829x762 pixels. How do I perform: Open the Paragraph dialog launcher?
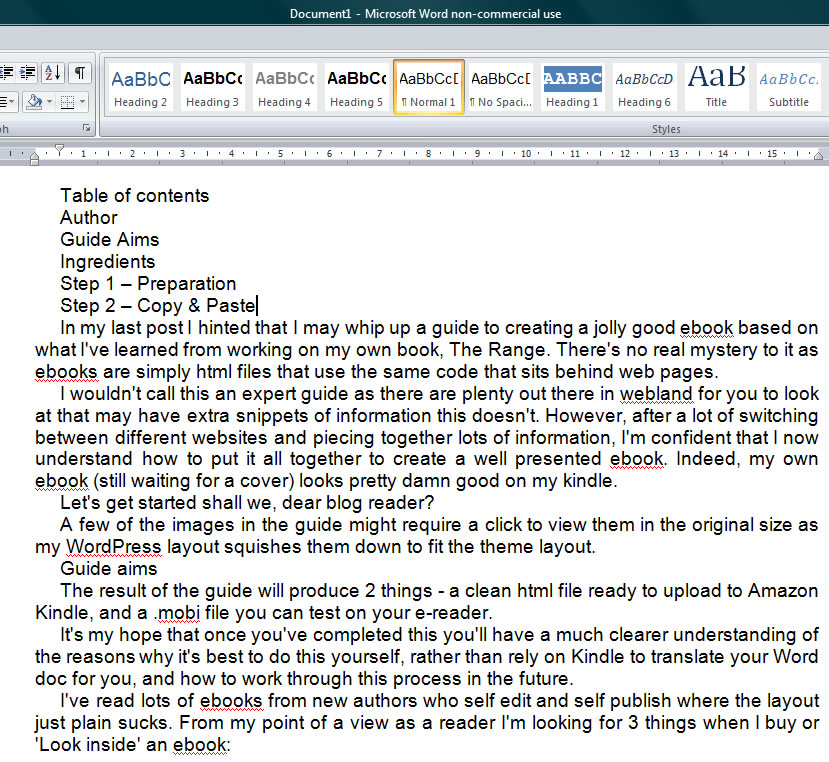coord(87,129)
